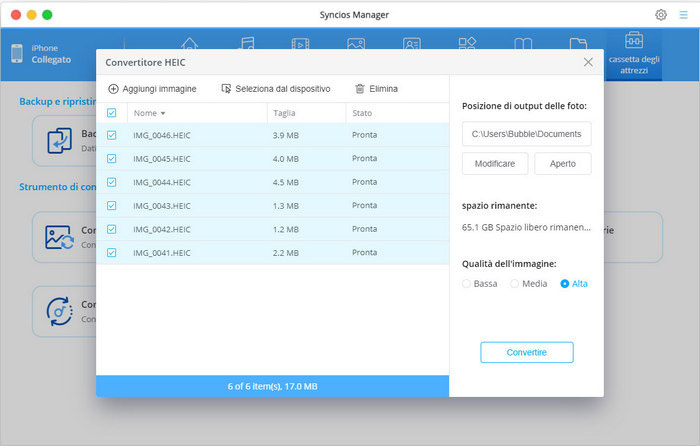Click the '6 of 6 item(s), 17.0 MB' status bar

point(272,386)
